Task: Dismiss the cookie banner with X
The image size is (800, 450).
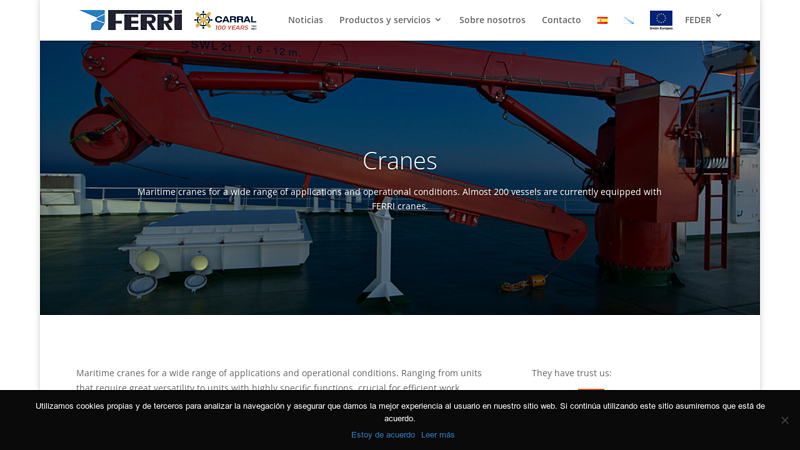Action: 785,420
